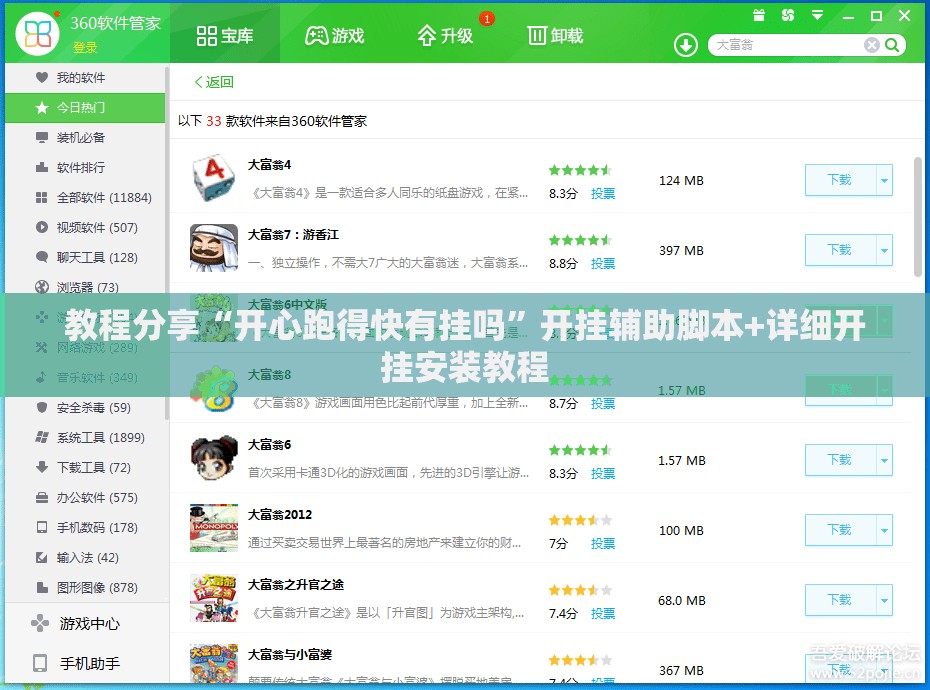Open 手机数码 (178) category
Image resolution: width=930 pixels, height=690 pixels.
[x=85, y=527]
